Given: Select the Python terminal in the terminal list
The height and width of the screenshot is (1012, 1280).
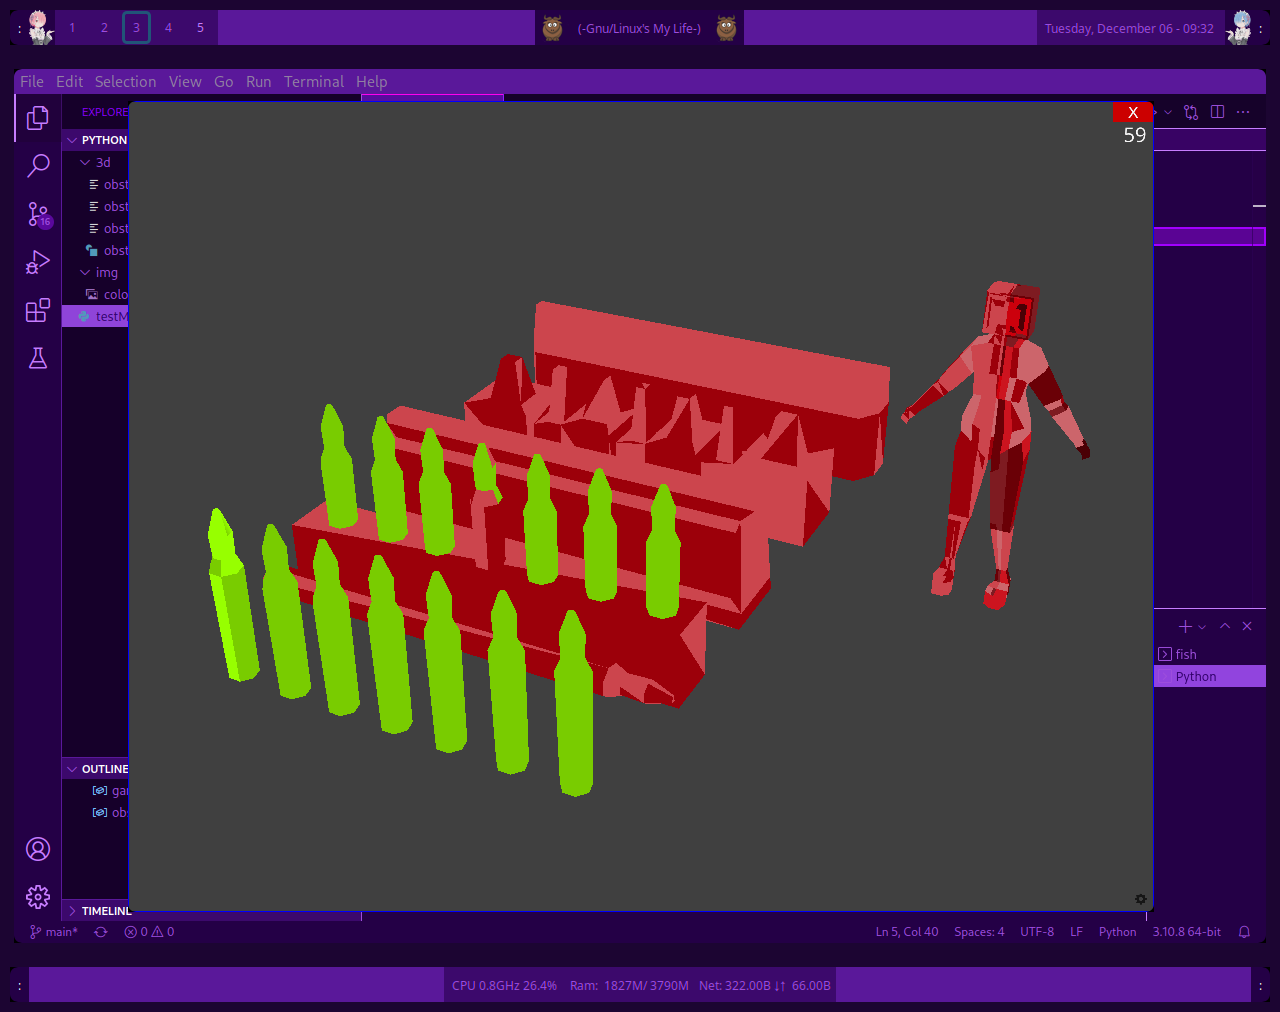Looking at the screenshot, I should 1196,676.
